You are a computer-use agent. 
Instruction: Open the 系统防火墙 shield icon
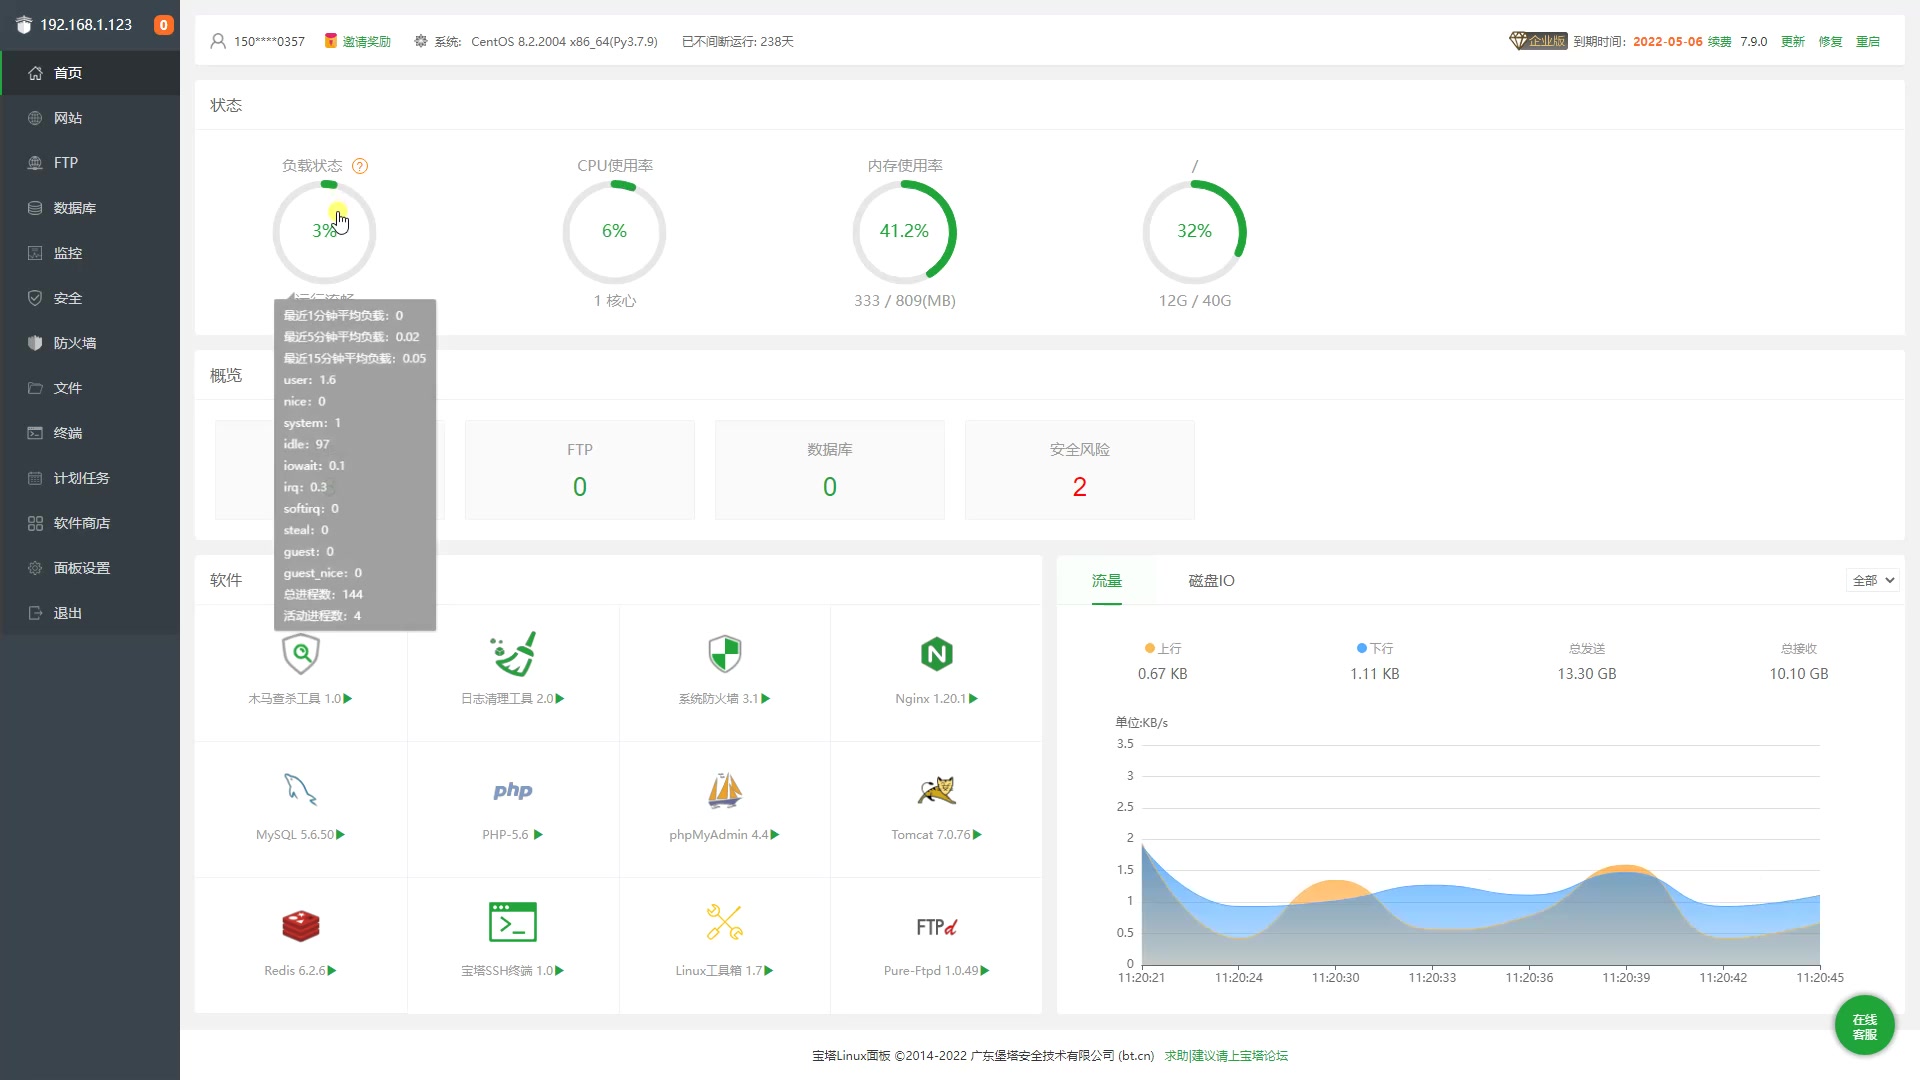point(724,655)
